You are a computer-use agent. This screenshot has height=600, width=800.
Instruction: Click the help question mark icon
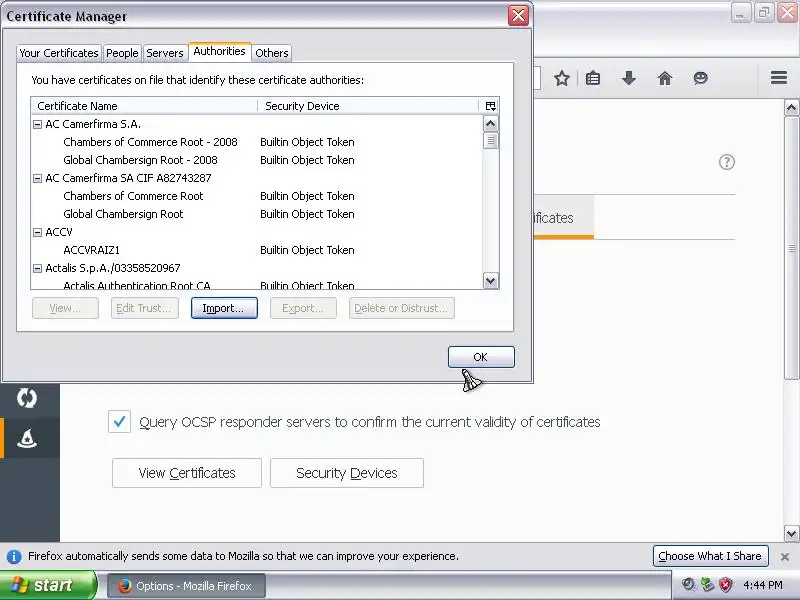pos(727,162)
